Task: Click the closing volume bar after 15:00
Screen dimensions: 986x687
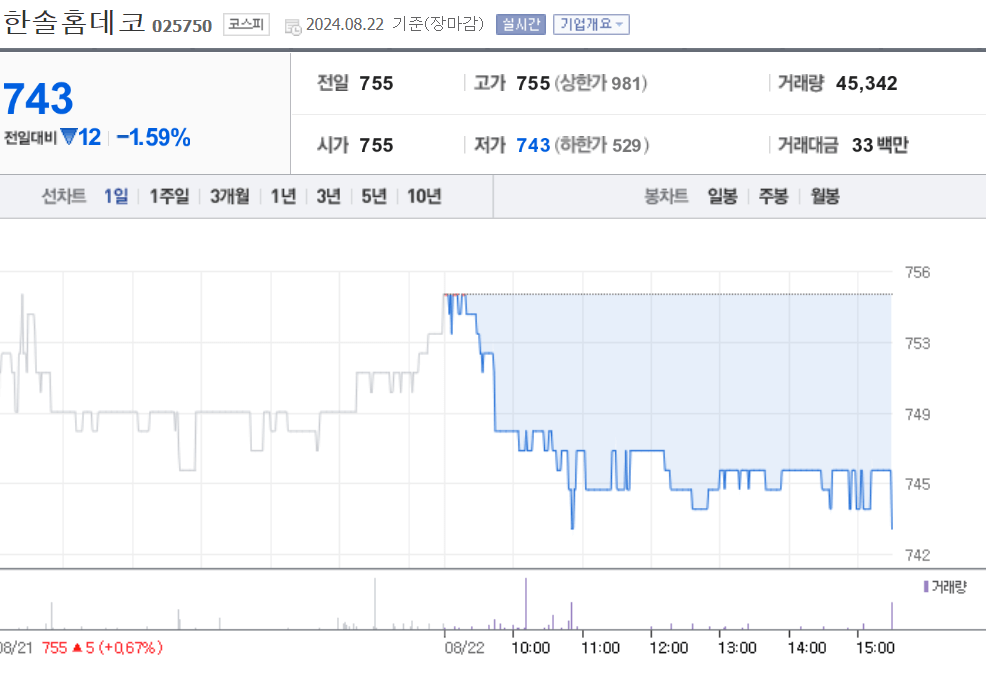Action: pos(891,615)
